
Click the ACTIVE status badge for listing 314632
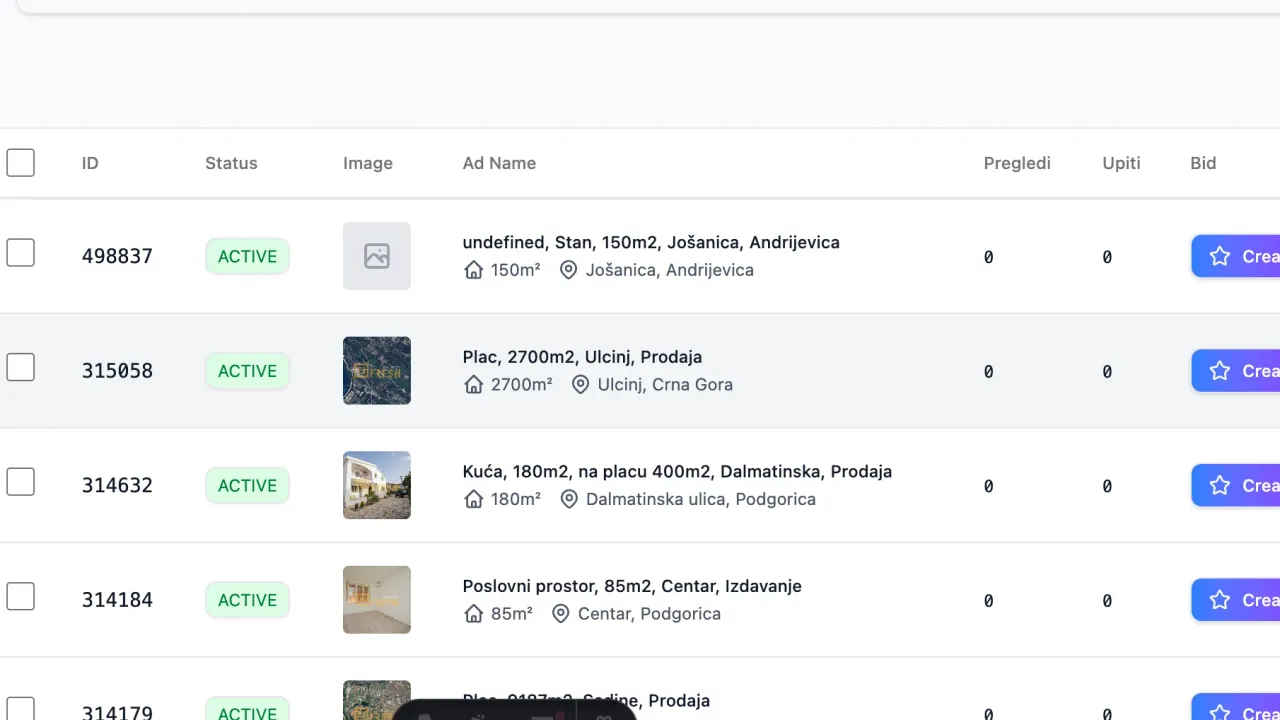click(247, 485)
